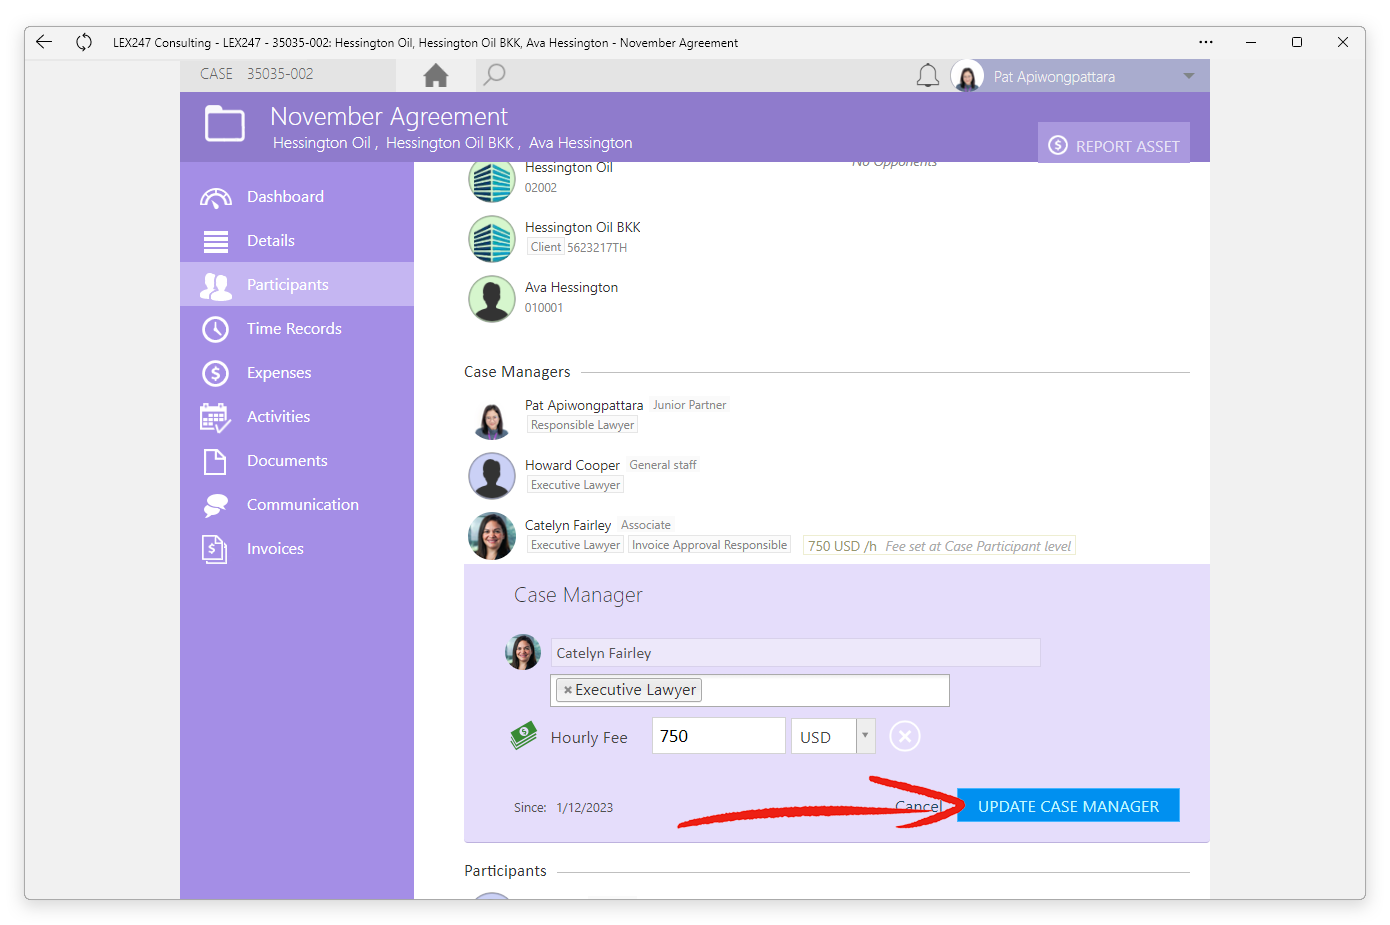This screenshot has width=1390, height=925.
Task: Go back with the arrow button
Action: [x=44, y=42]
